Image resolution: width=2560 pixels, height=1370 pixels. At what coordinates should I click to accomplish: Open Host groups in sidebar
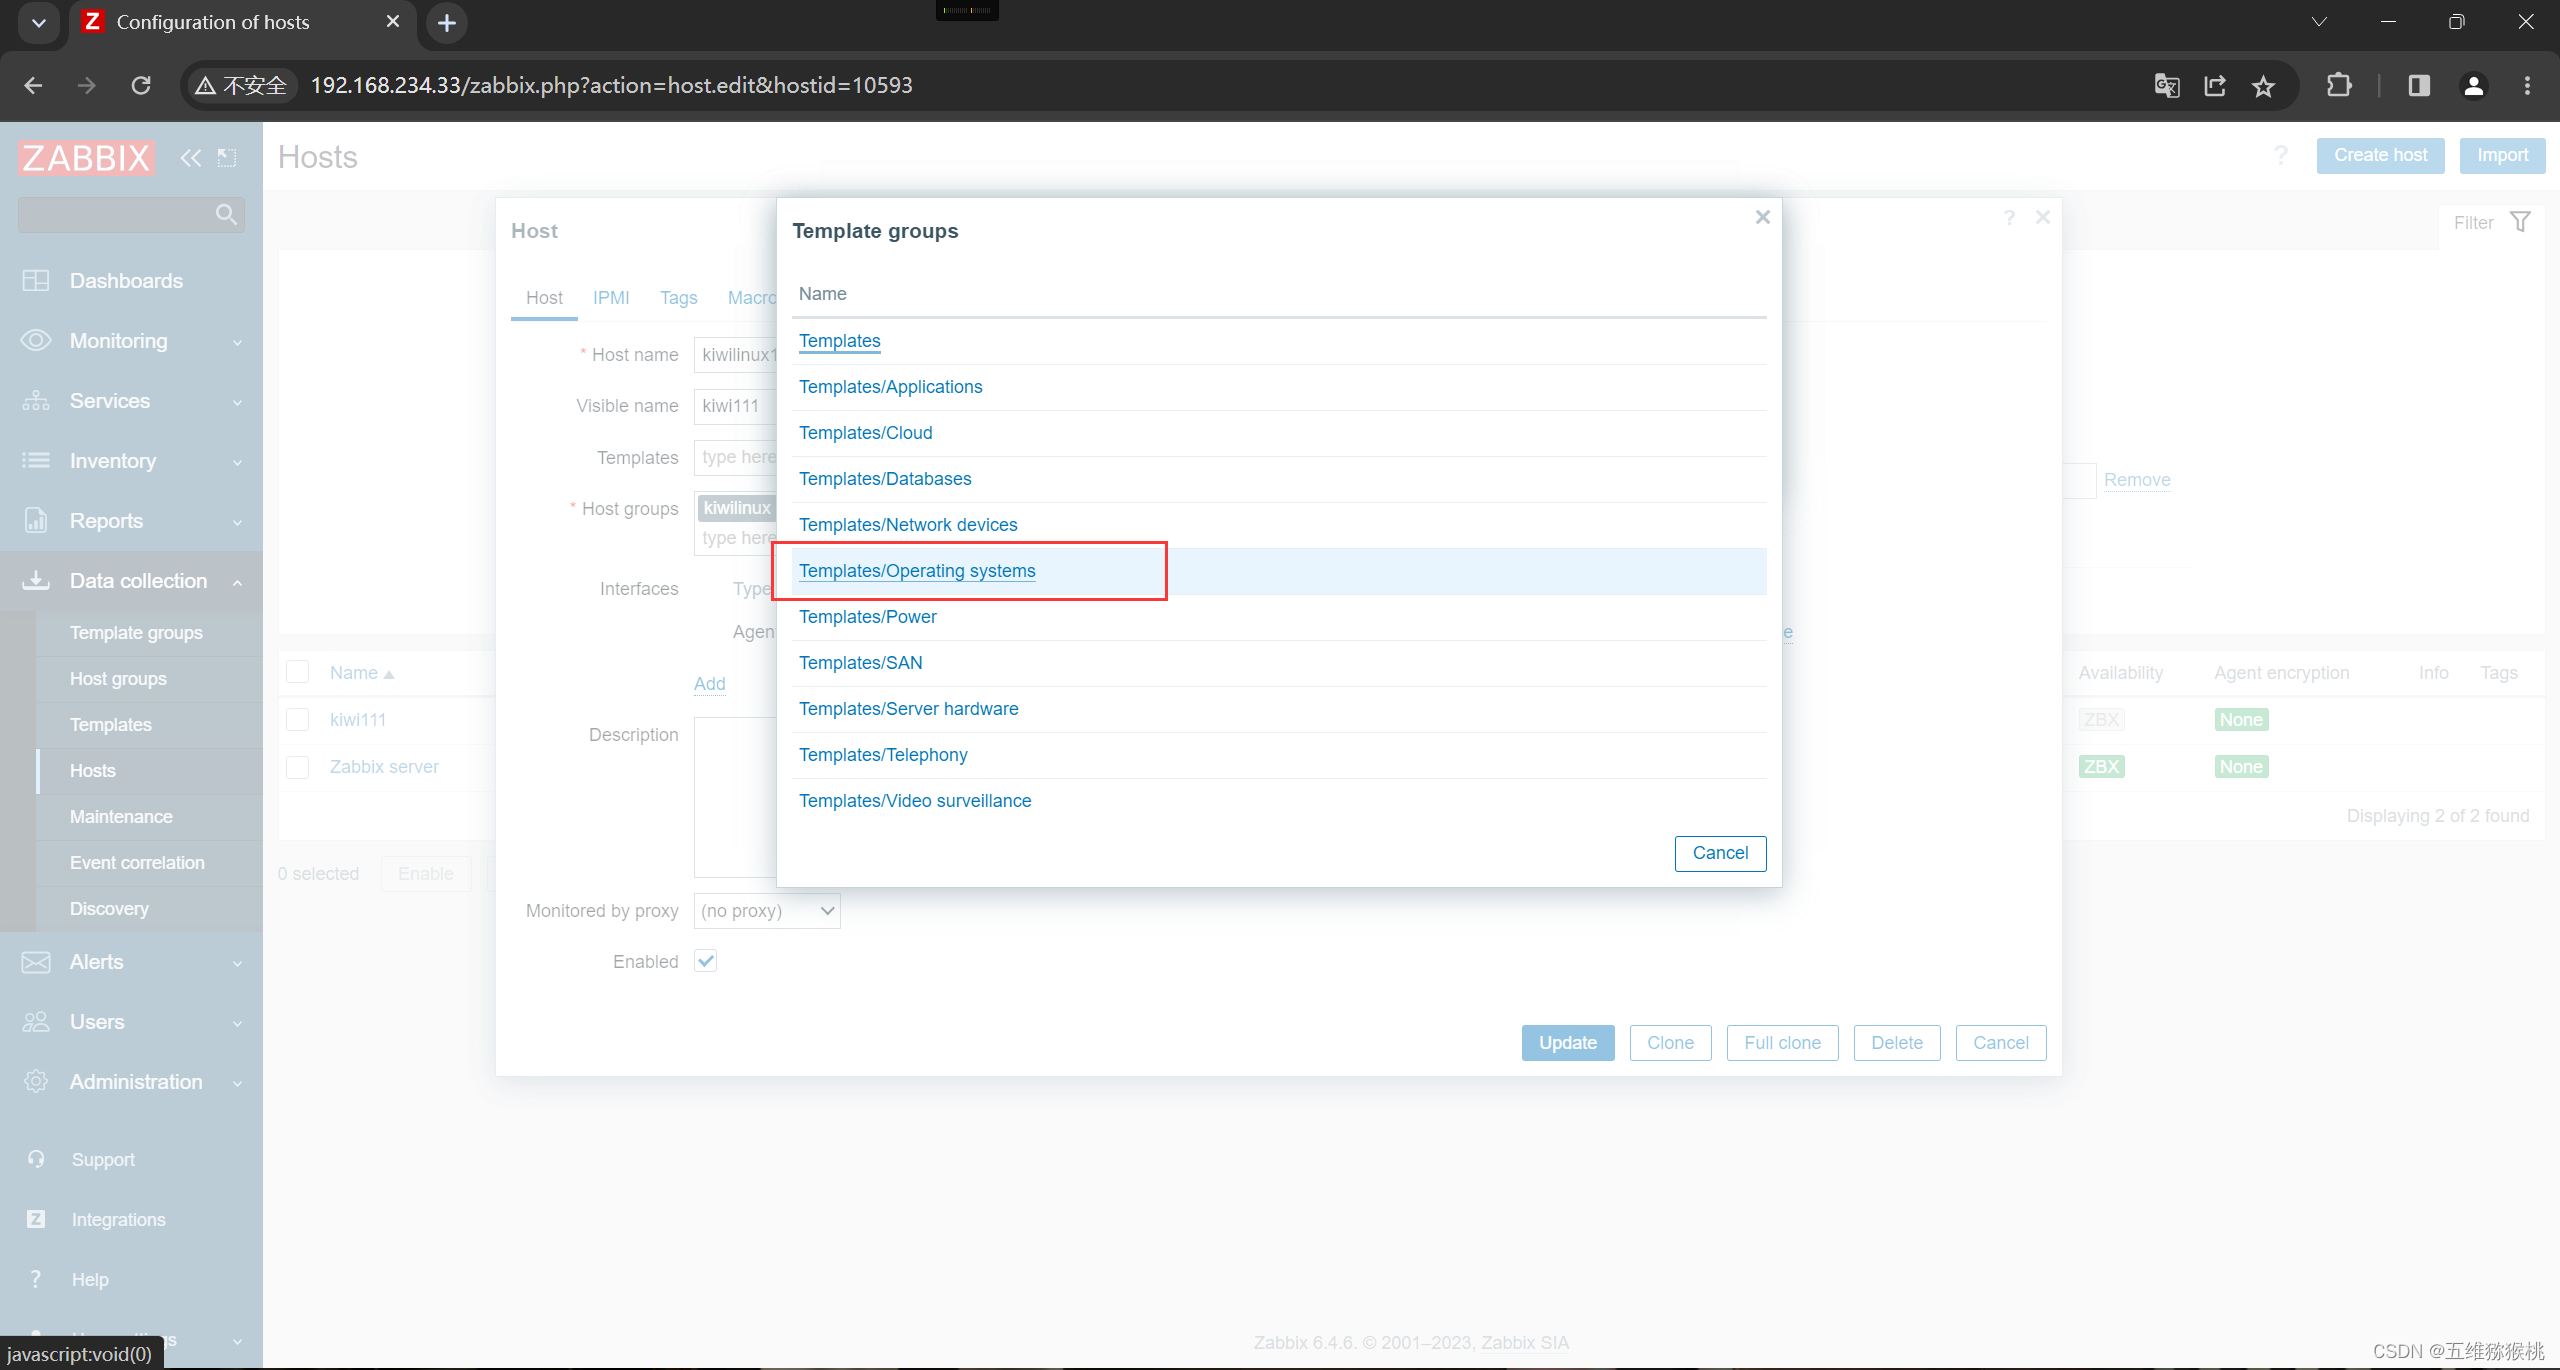click(118, 679)
